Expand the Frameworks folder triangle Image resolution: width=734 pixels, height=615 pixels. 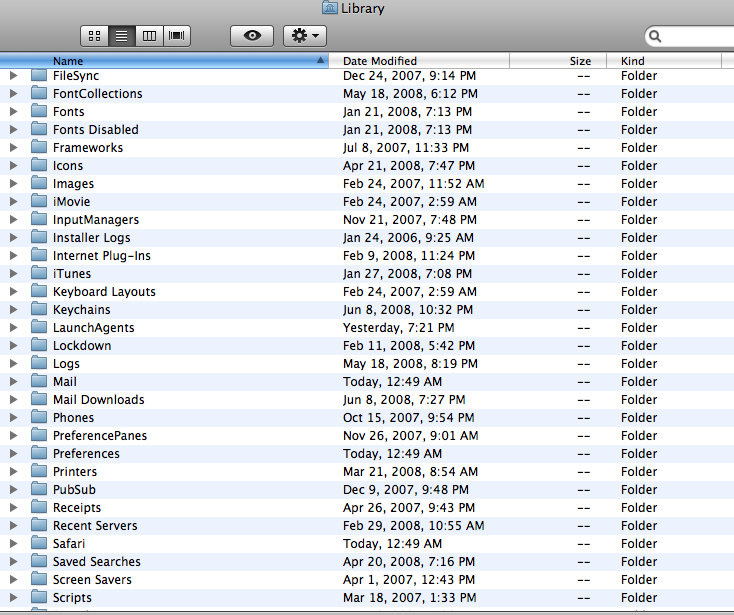(x=14, y=147)
